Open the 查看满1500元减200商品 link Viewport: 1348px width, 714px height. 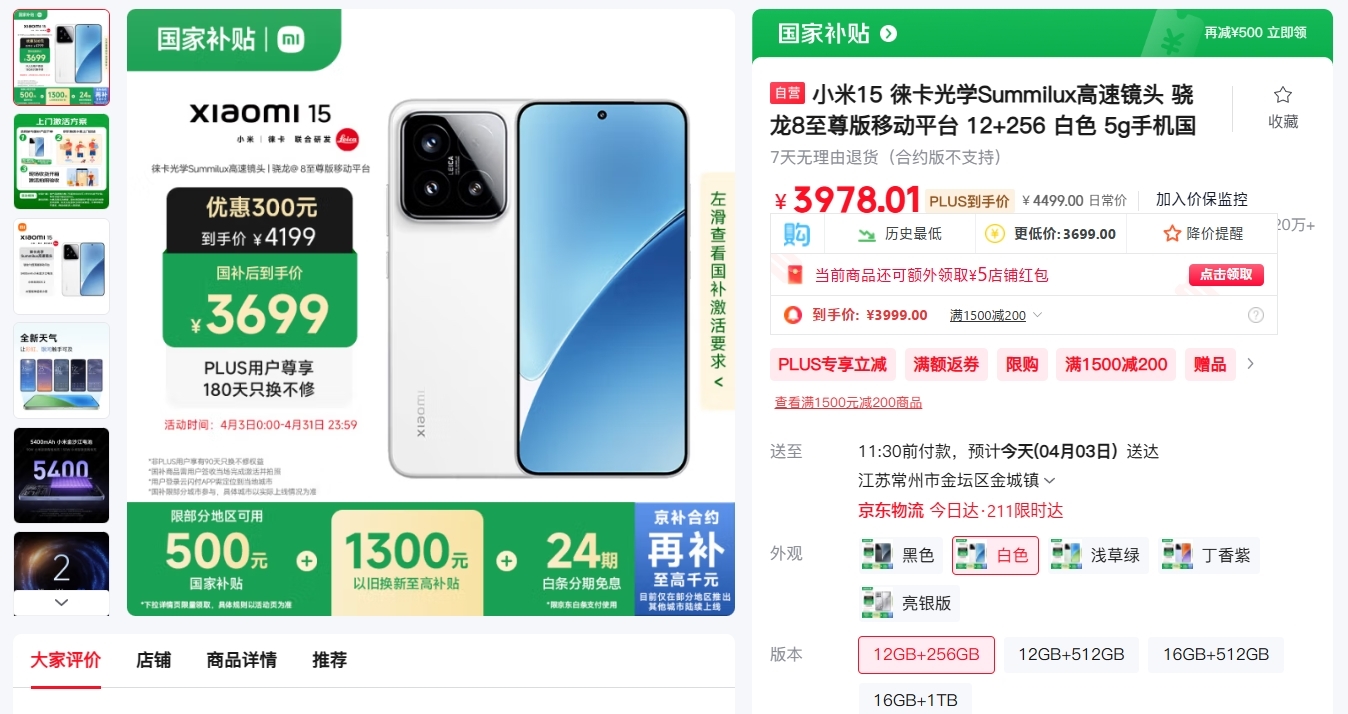[848, 403]
